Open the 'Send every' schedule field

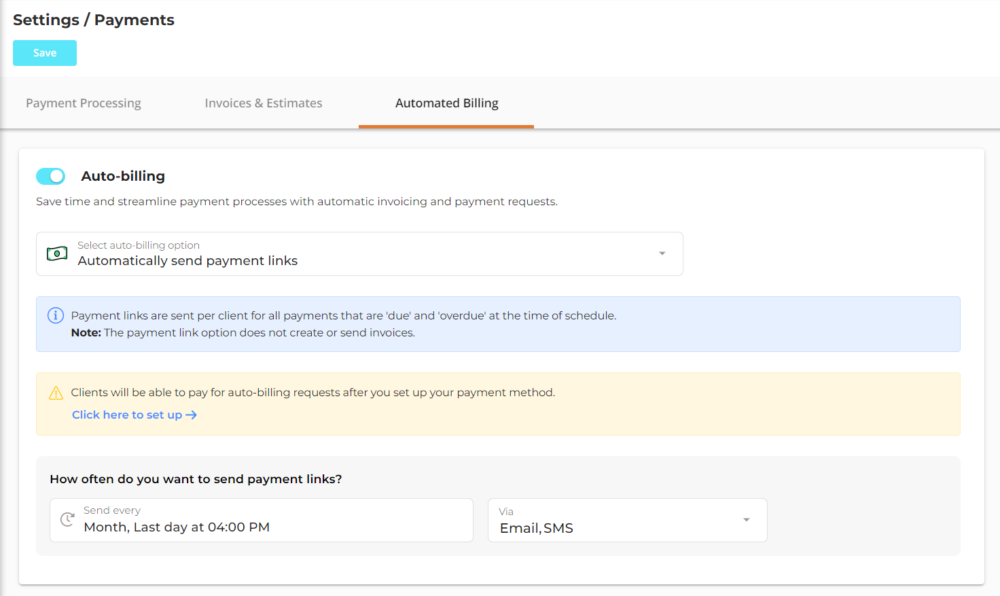click(262, 520)
